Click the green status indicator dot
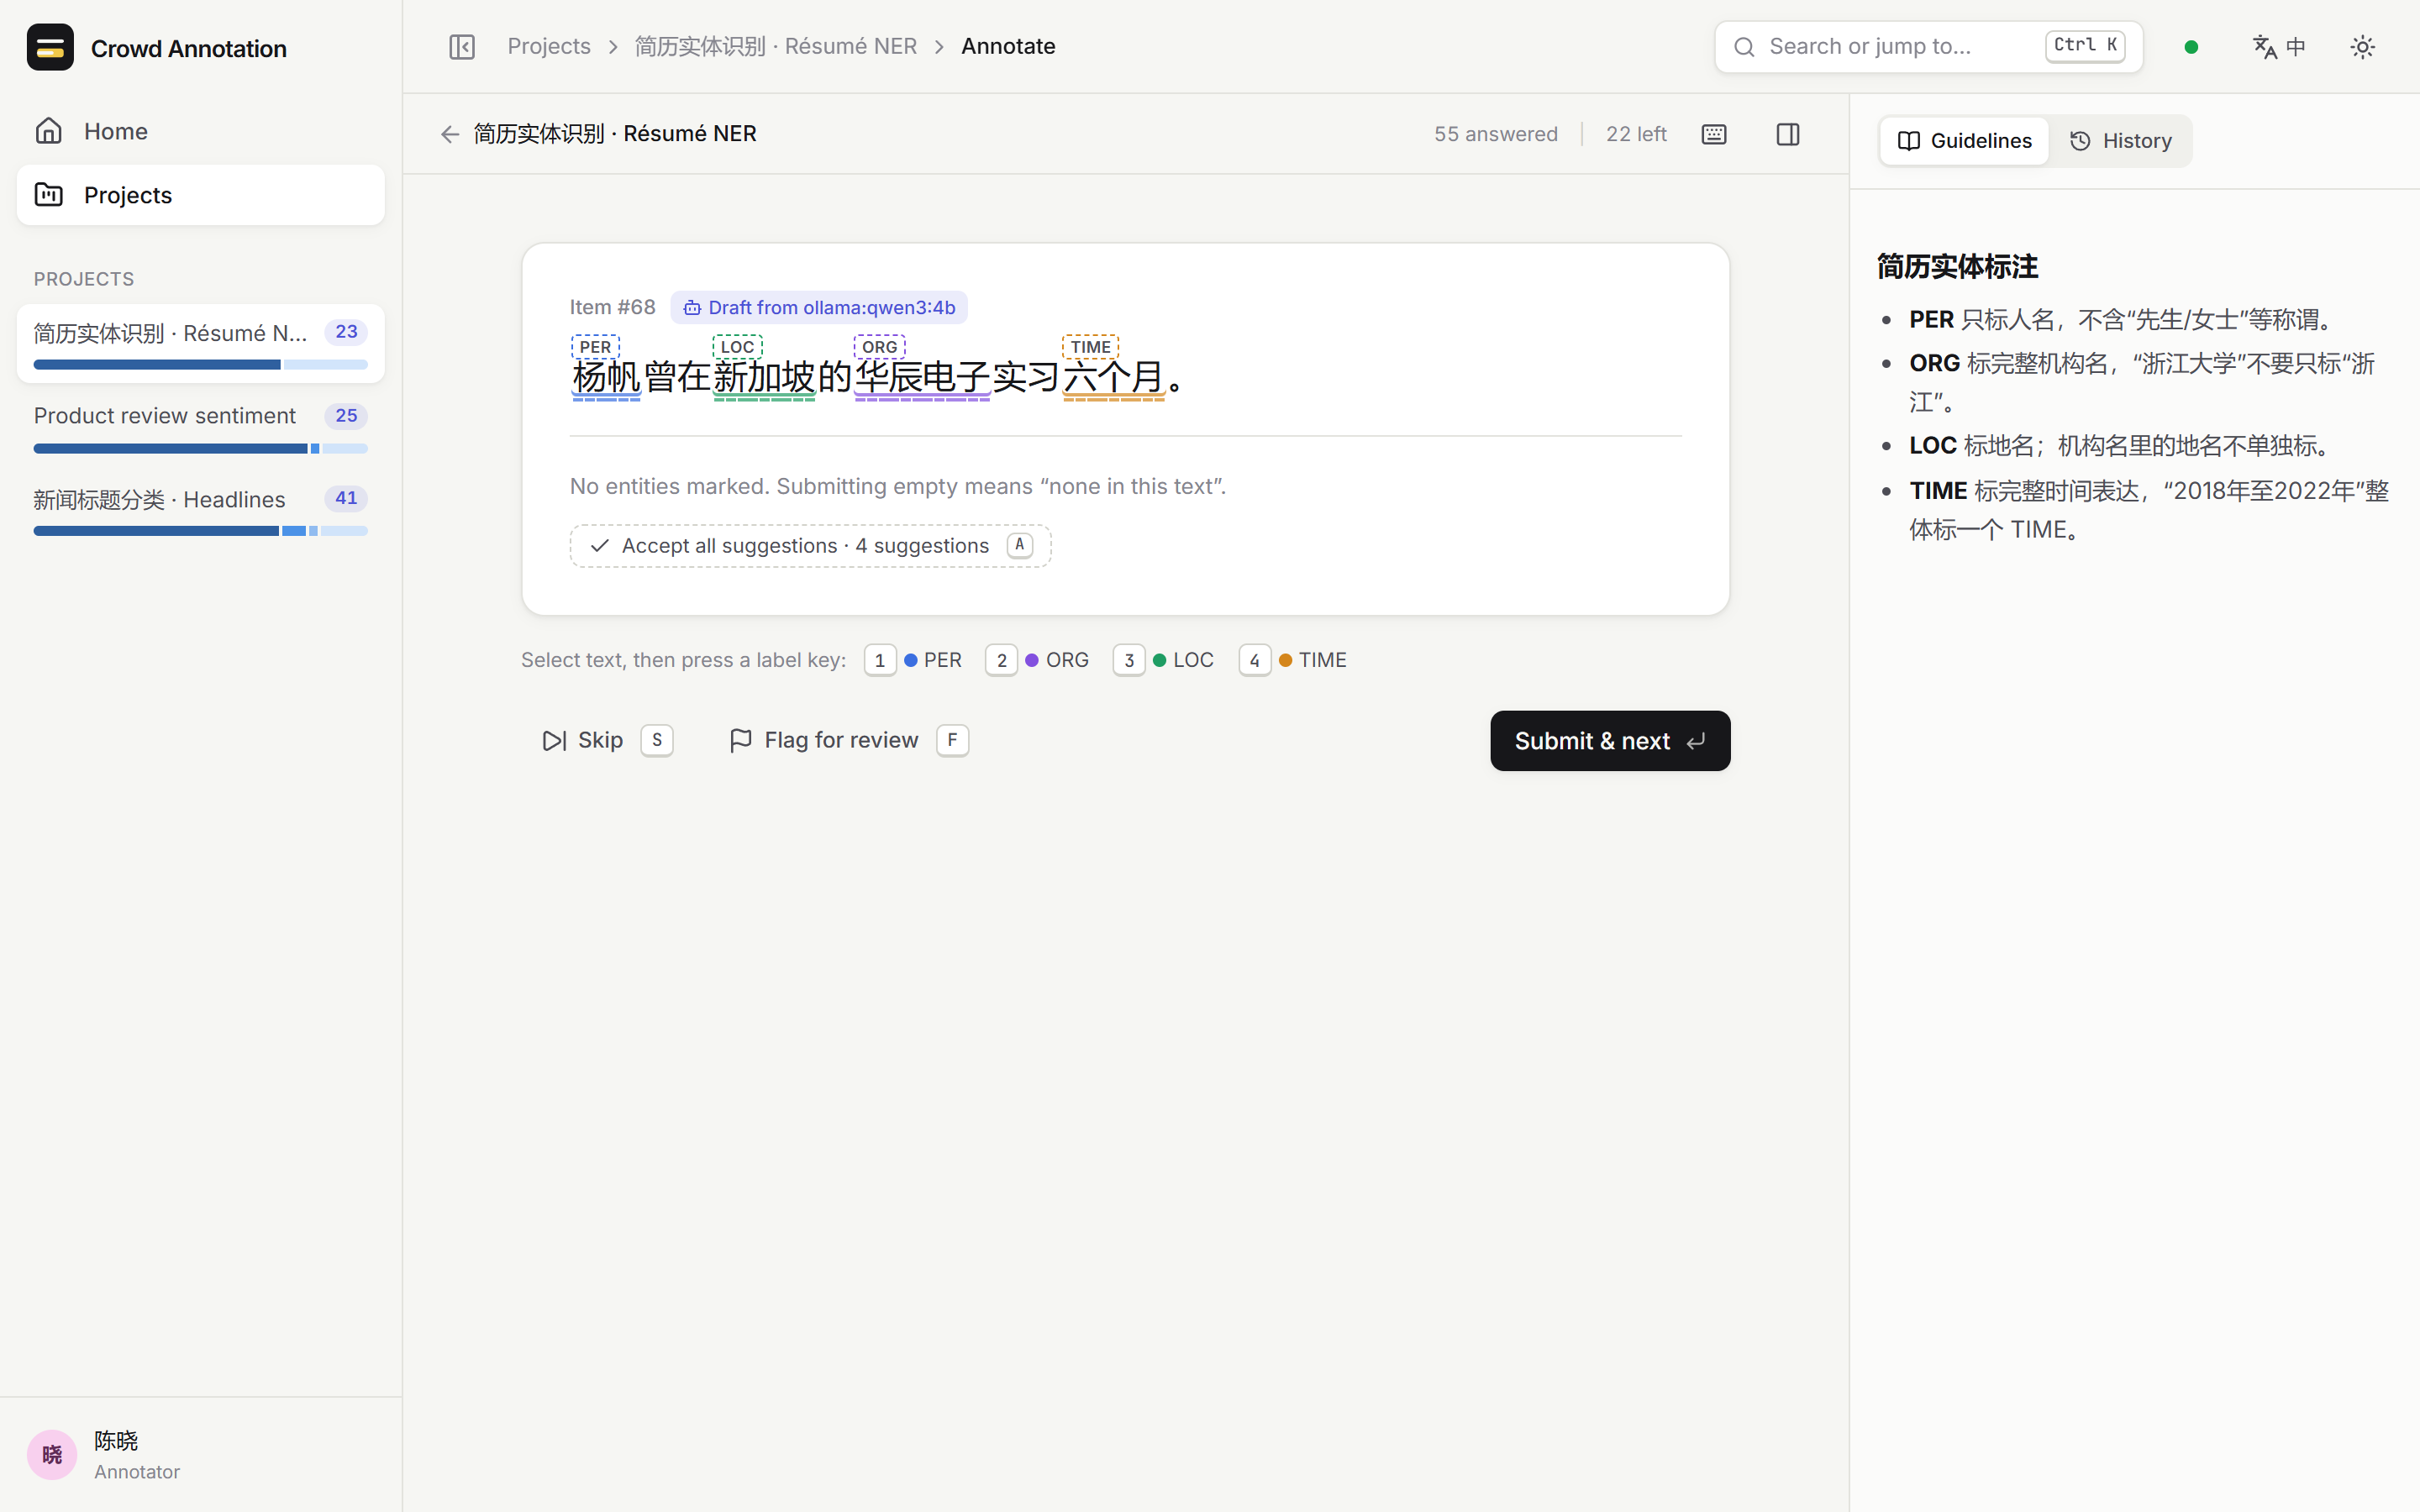The image size is (2420, 1512). 2191,47
